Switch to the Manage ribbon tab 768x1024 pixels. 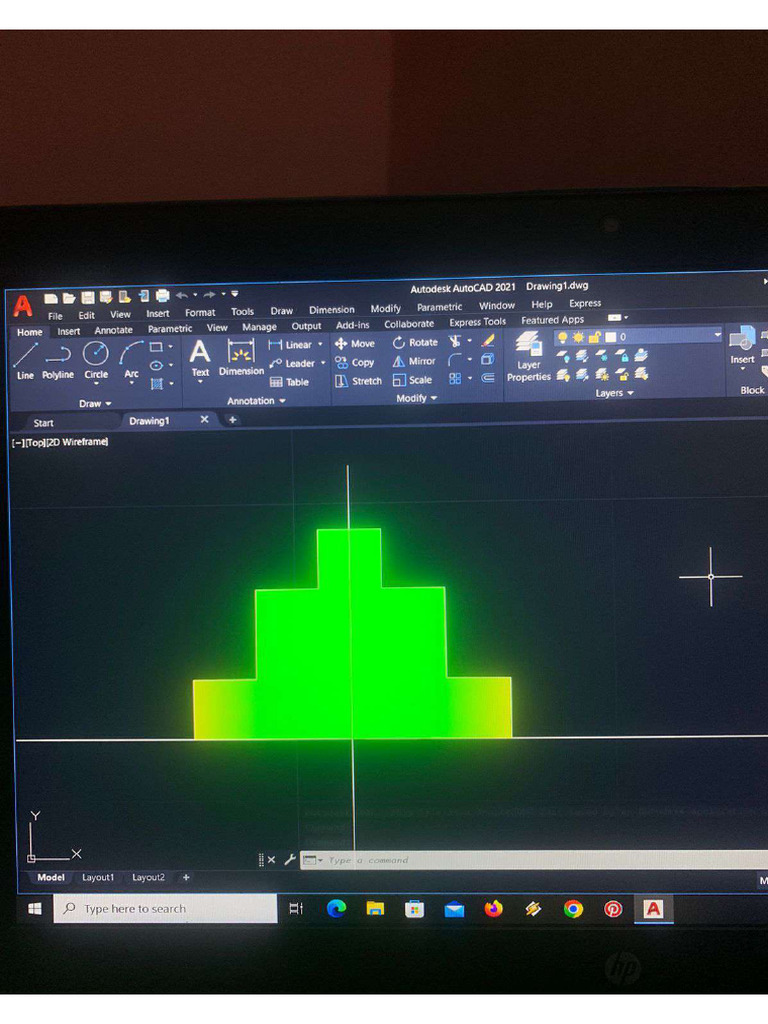click(259, 327)
